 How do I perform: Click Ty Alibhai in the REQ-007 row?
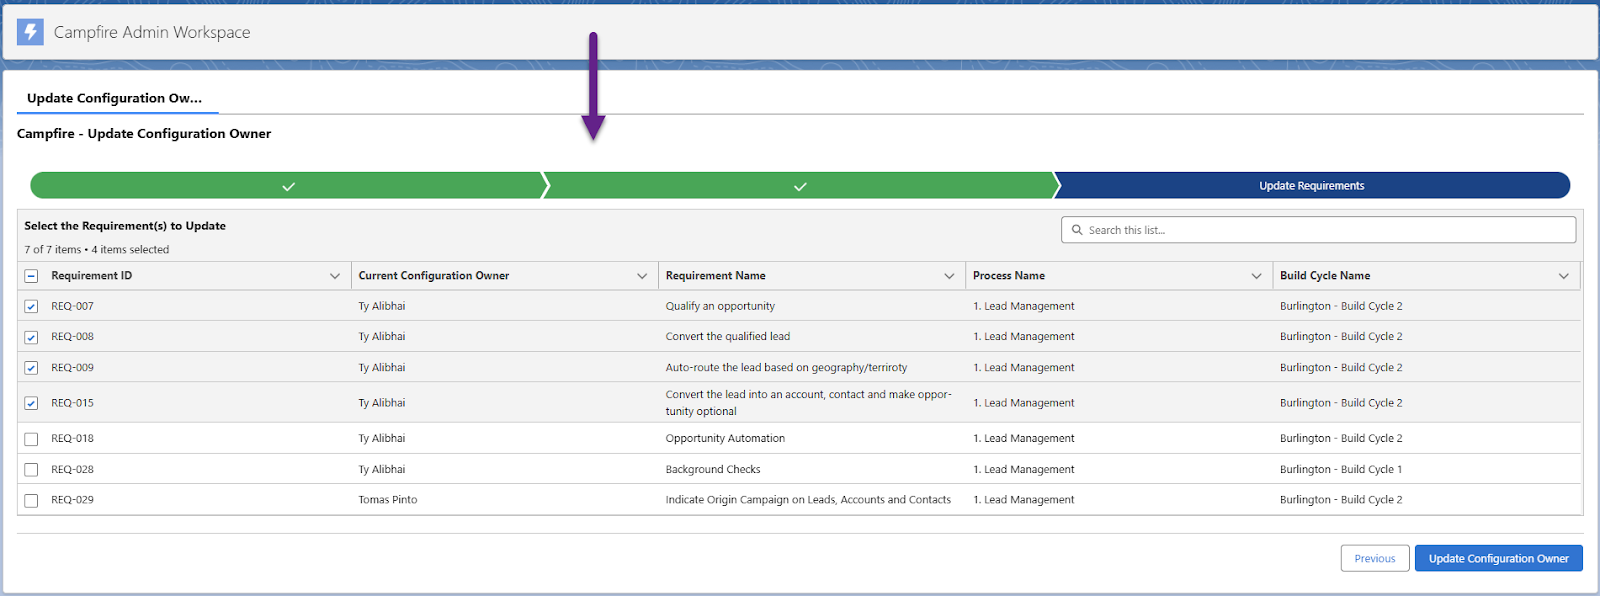pos(382,306)
